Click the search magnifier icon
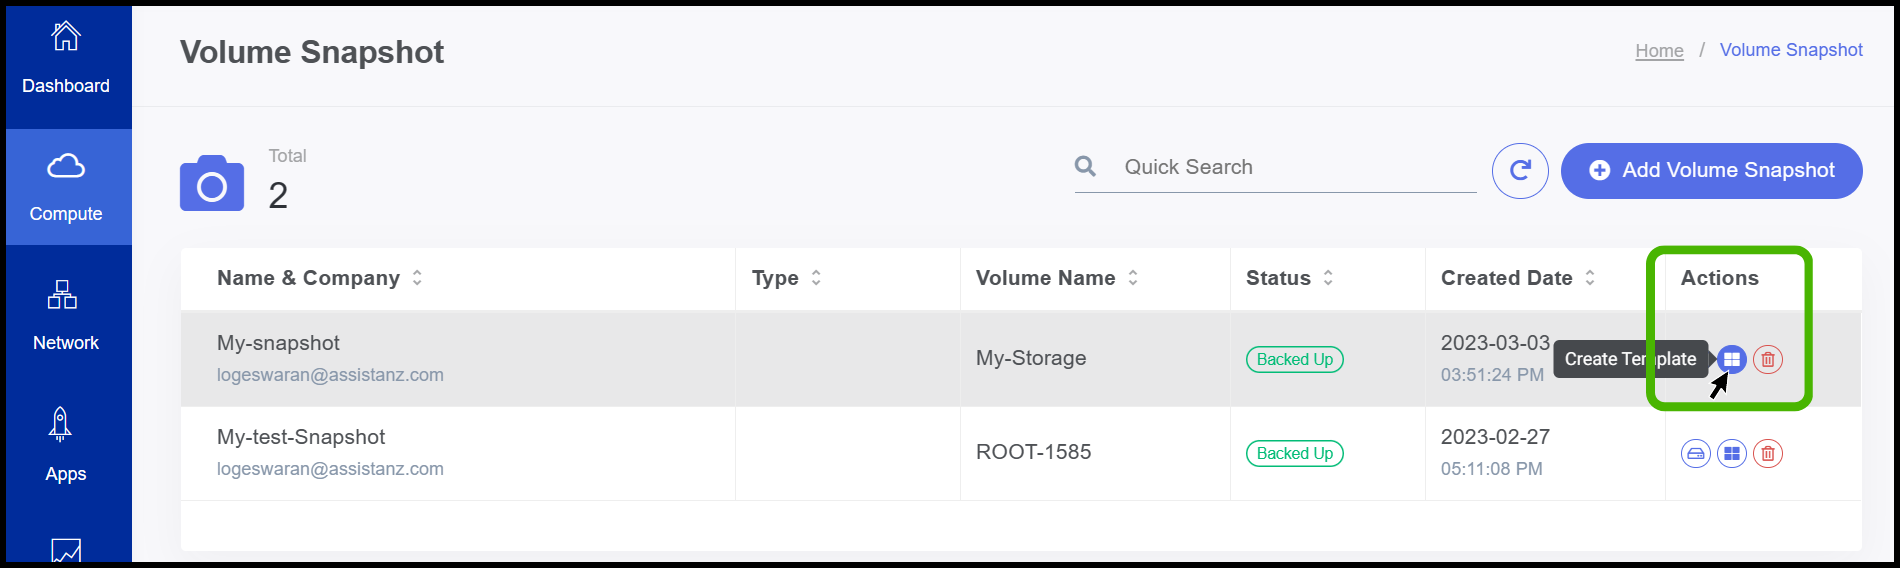 tap(1085, 166)
